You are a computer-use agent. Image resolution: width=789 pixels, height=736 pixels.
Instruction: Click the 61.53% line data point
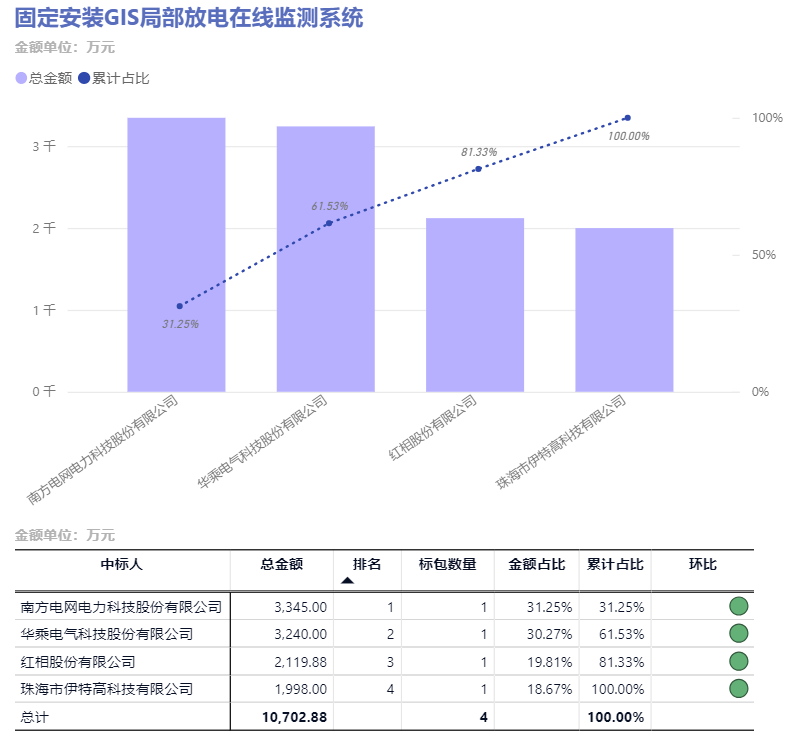point(329,223)
